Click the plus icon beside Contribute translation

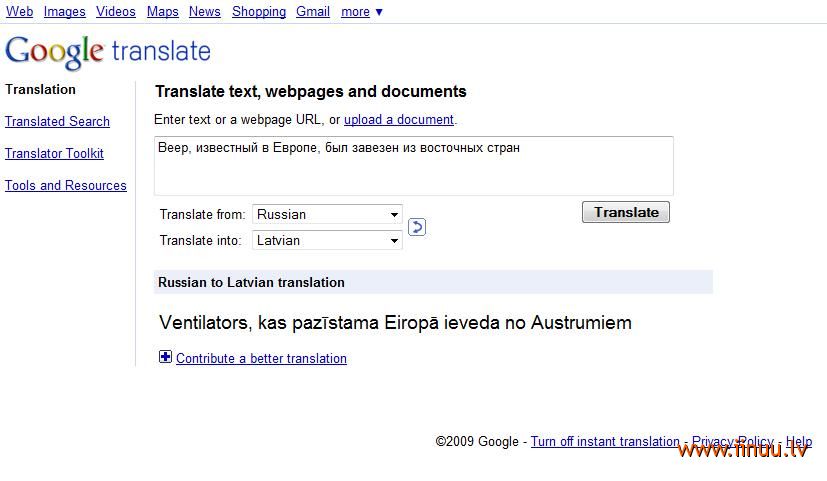165,357
